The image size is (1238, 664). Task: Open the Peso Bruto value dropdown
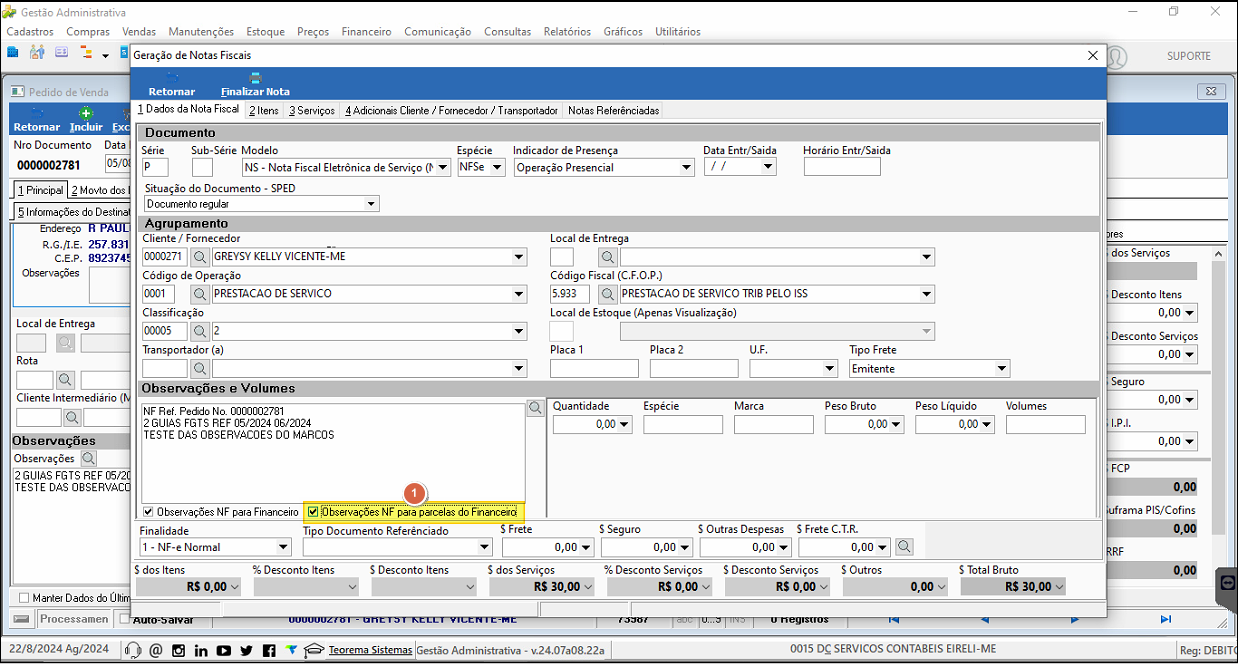point(897,424)
